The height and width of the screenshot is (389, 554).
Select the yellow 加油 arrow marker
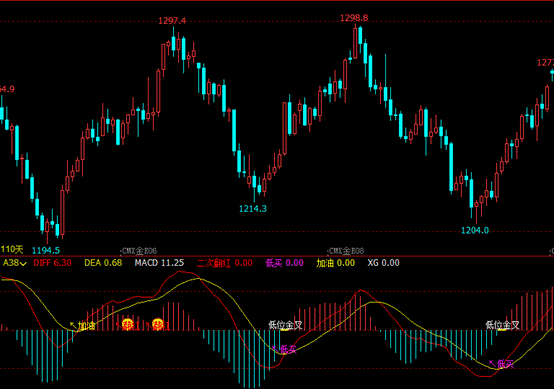[x=83, y=326]
